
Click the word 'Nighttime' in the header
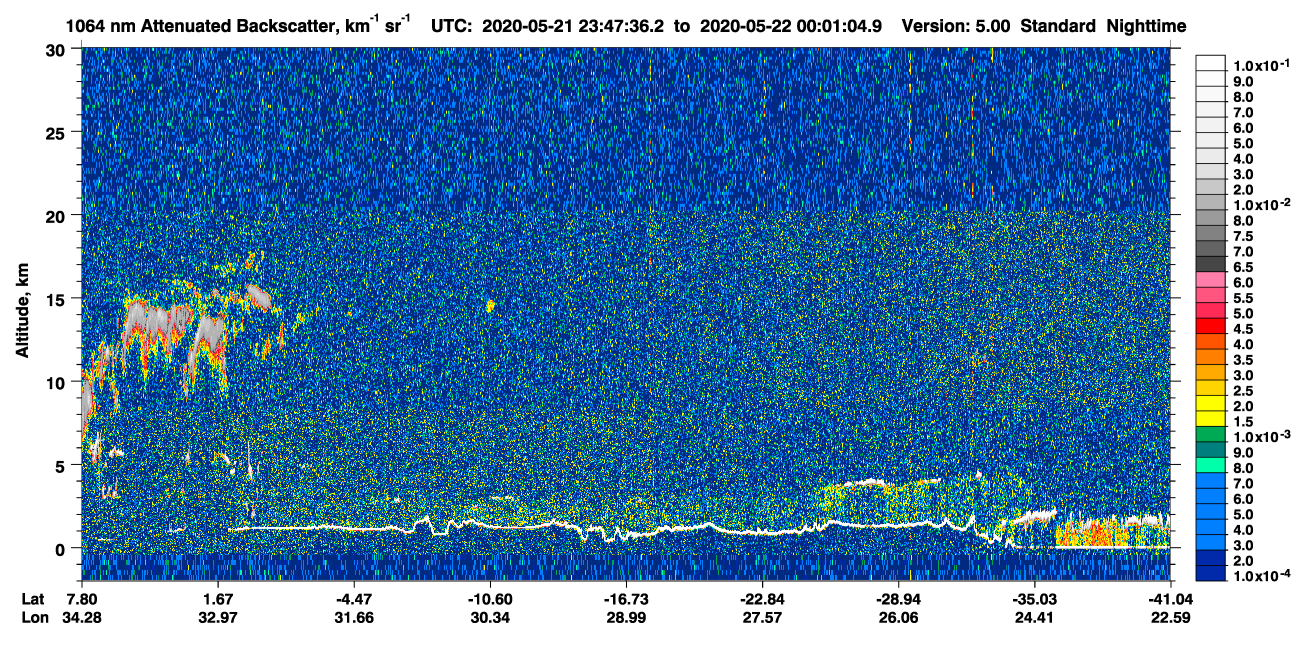(x=1148, y=26)
